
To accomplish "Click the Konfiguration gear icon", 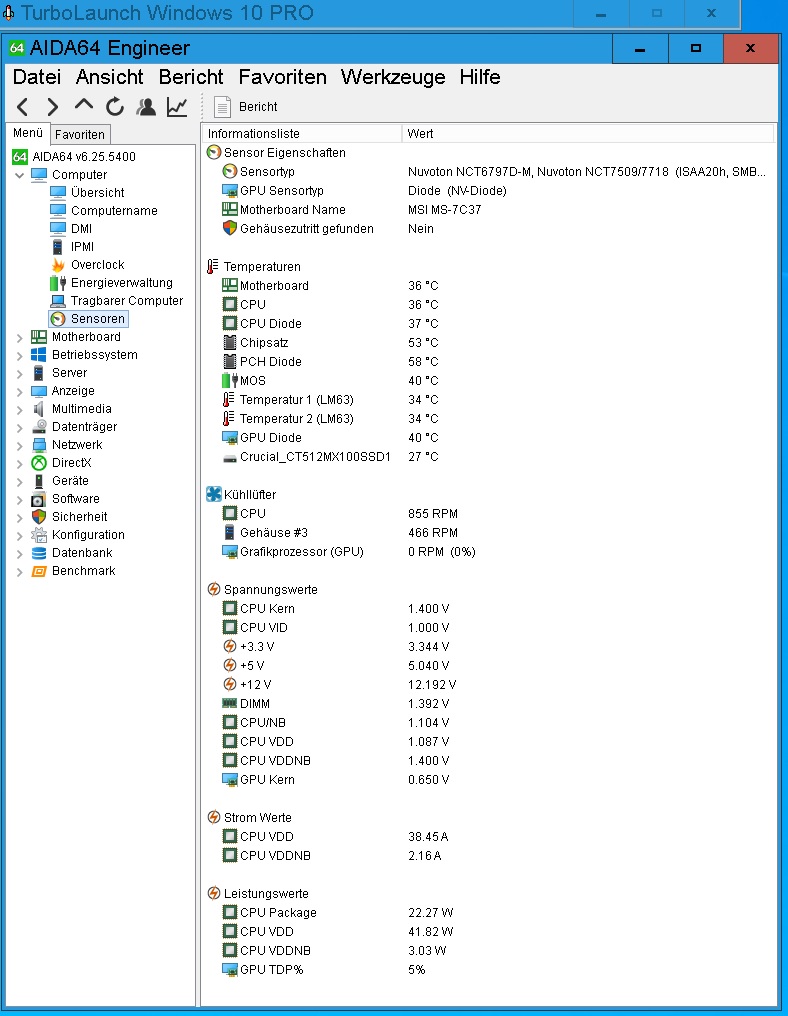I will [x=39, y=535].
